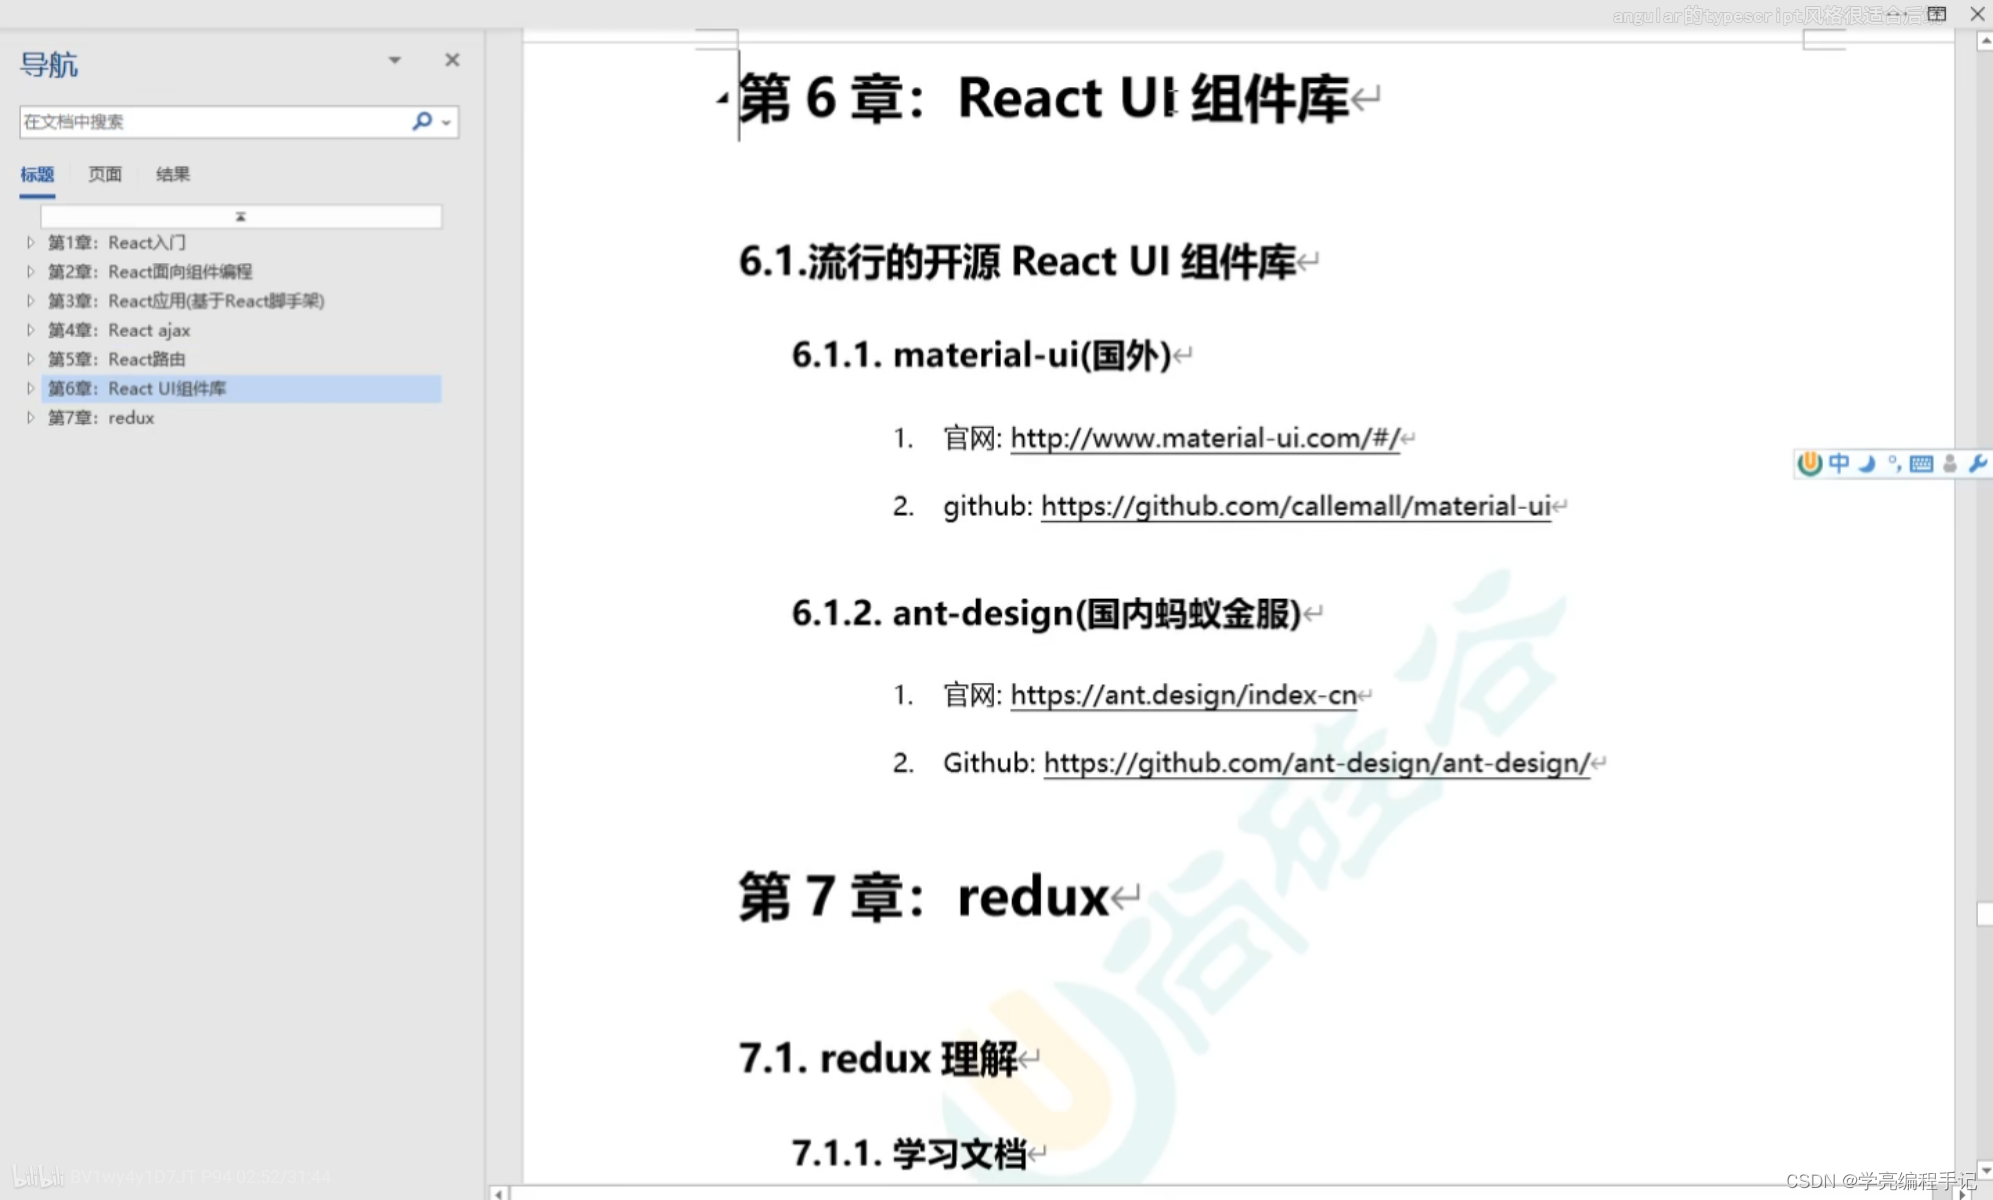The width and height of the screenshot is (1993, 1200).
Task: Click the jump-to-beginning bar above headings list
Action: pos(241,216)
